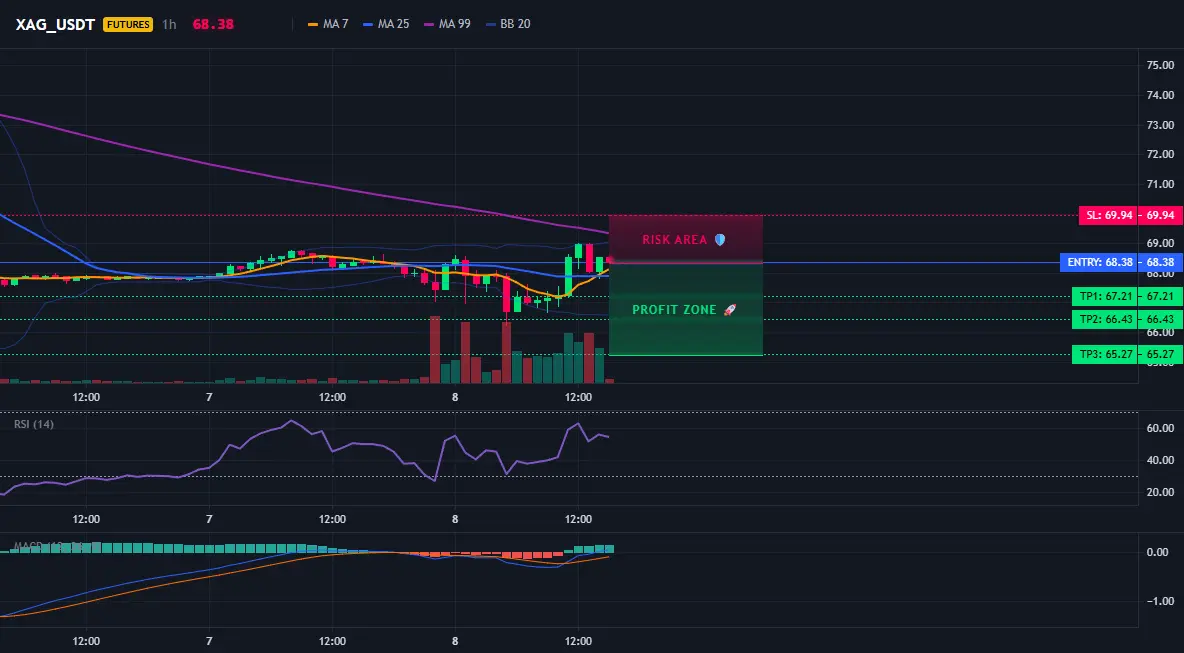Screen dimensions: 1184x653
Task: Click 0.00 on the MACD axis
Action: (x=1158, y=553)
